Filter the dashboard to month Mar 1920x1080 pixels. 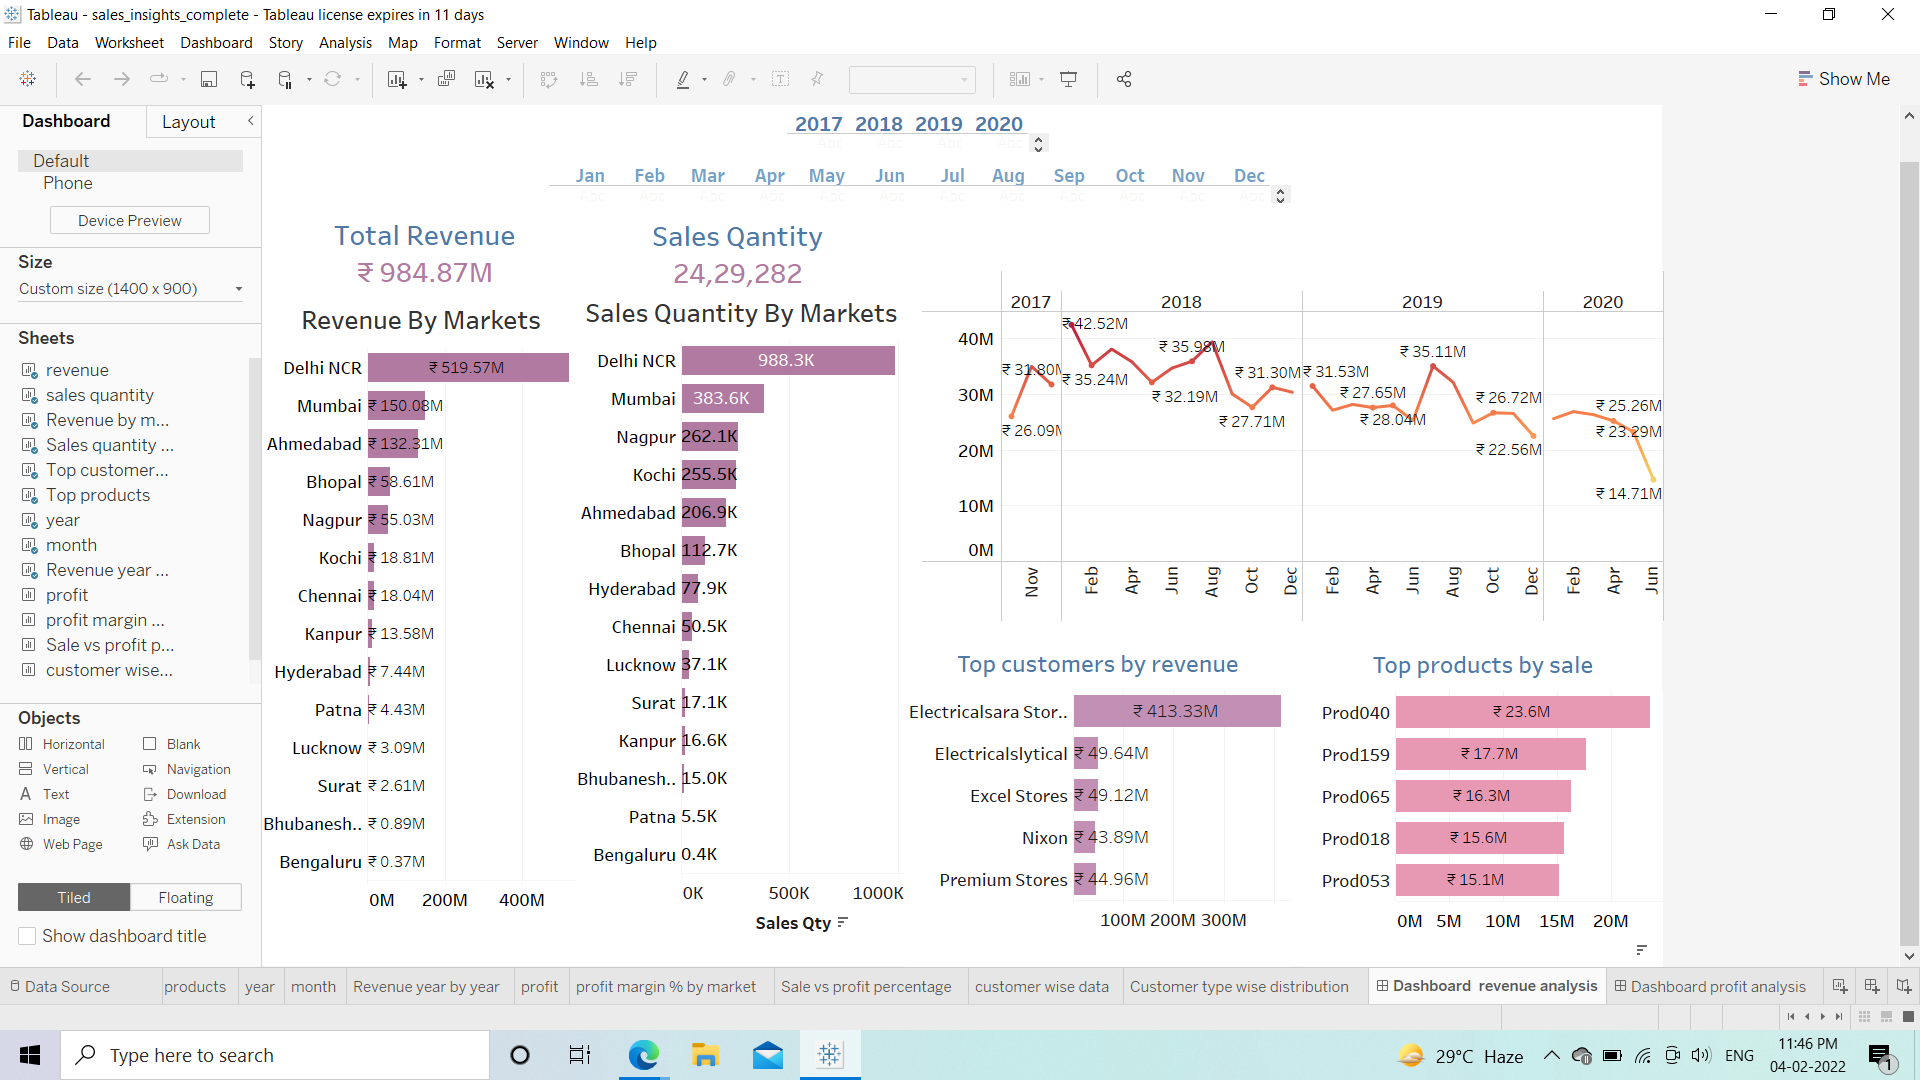(x=708, y=176)
